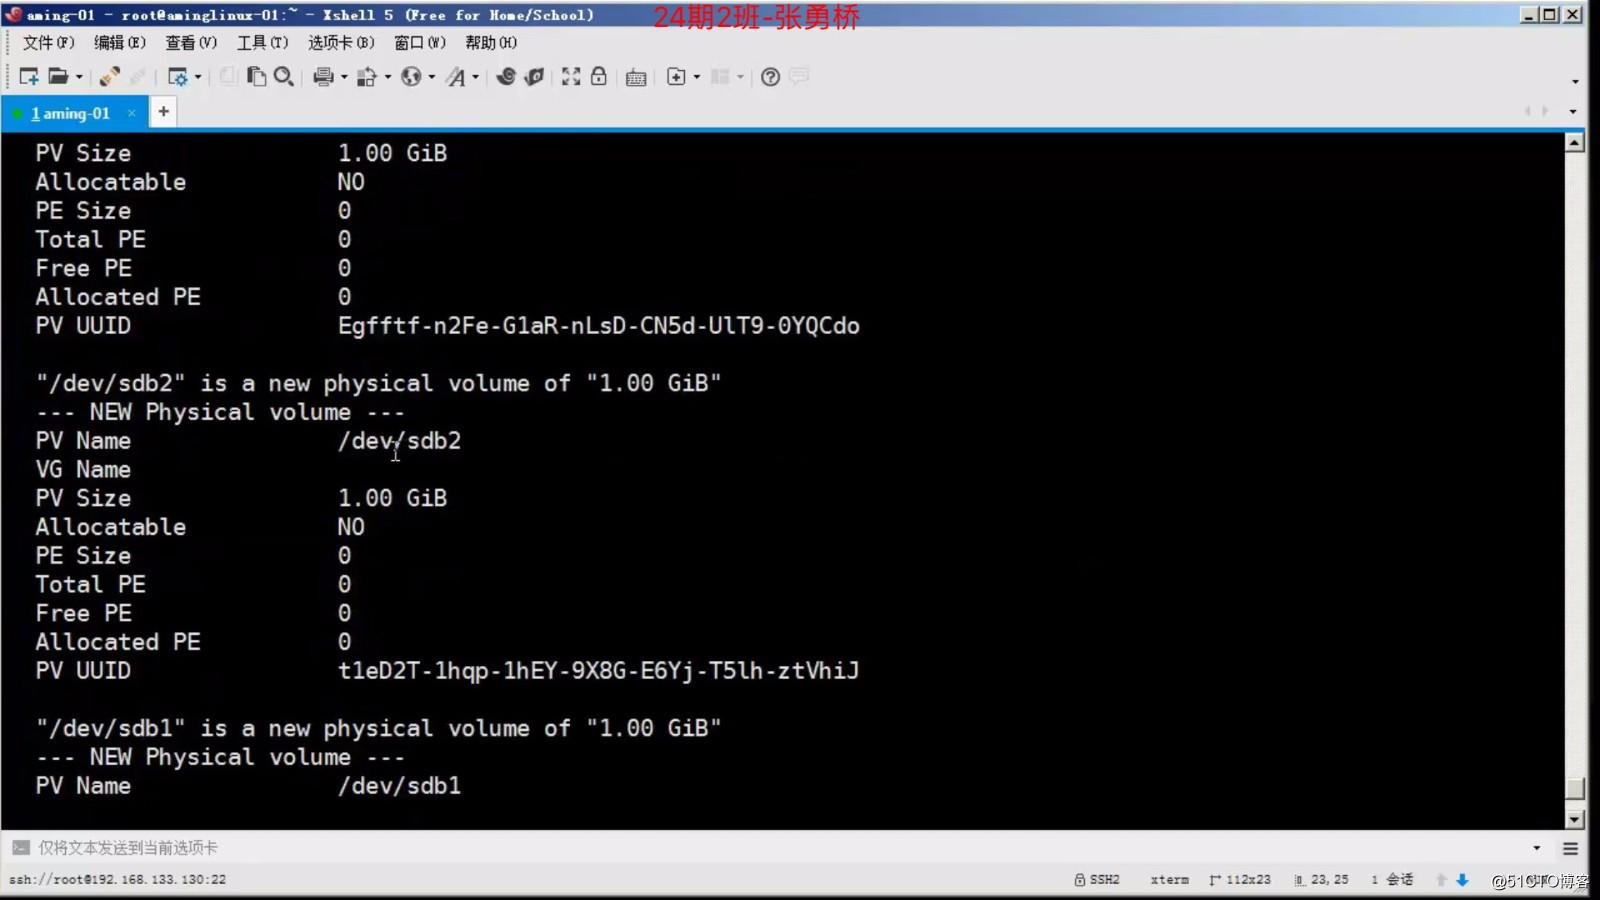Viewport: 1600px width, 900px height.
Task: Click the globe encoding icon
Action: point(411,77)
